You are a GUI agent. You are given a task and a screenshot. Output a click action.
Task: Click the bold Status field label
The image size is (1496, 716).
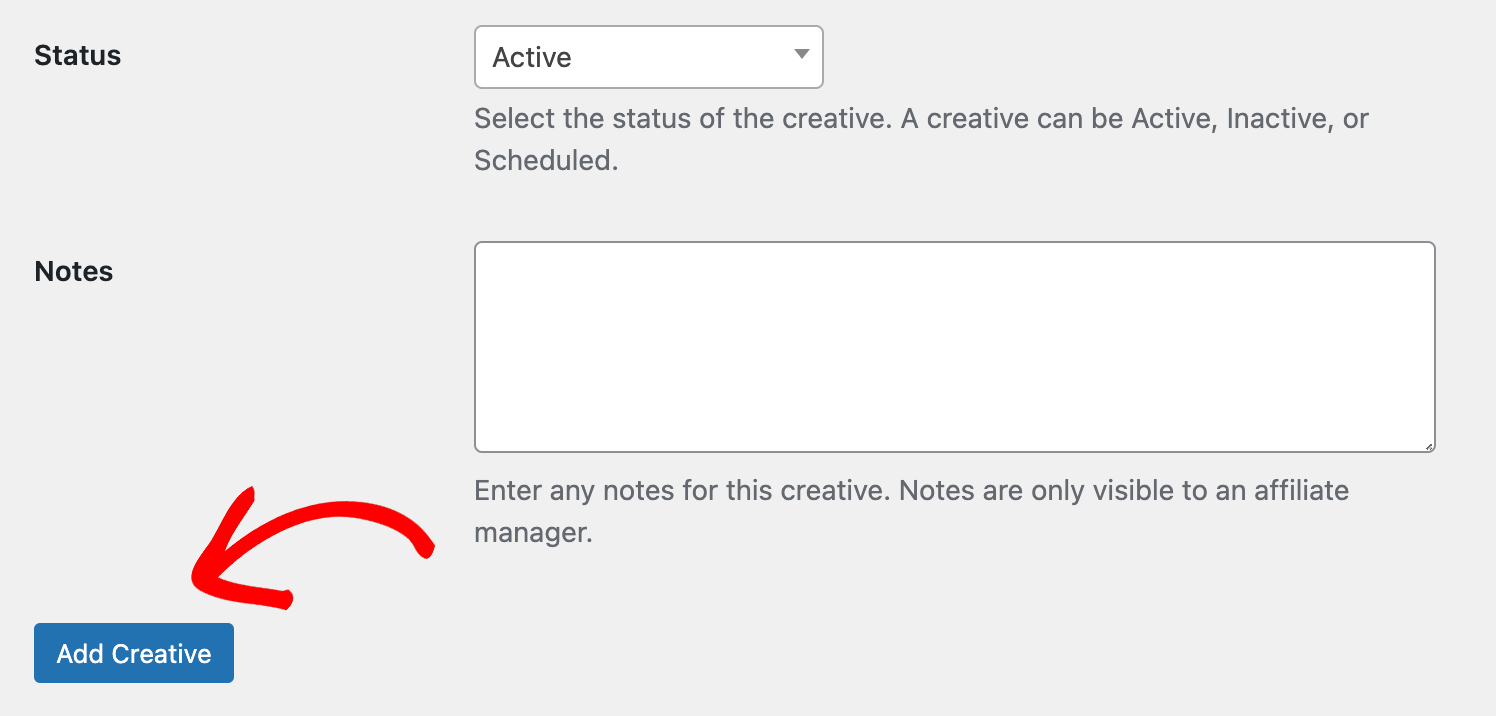(78, 56)
